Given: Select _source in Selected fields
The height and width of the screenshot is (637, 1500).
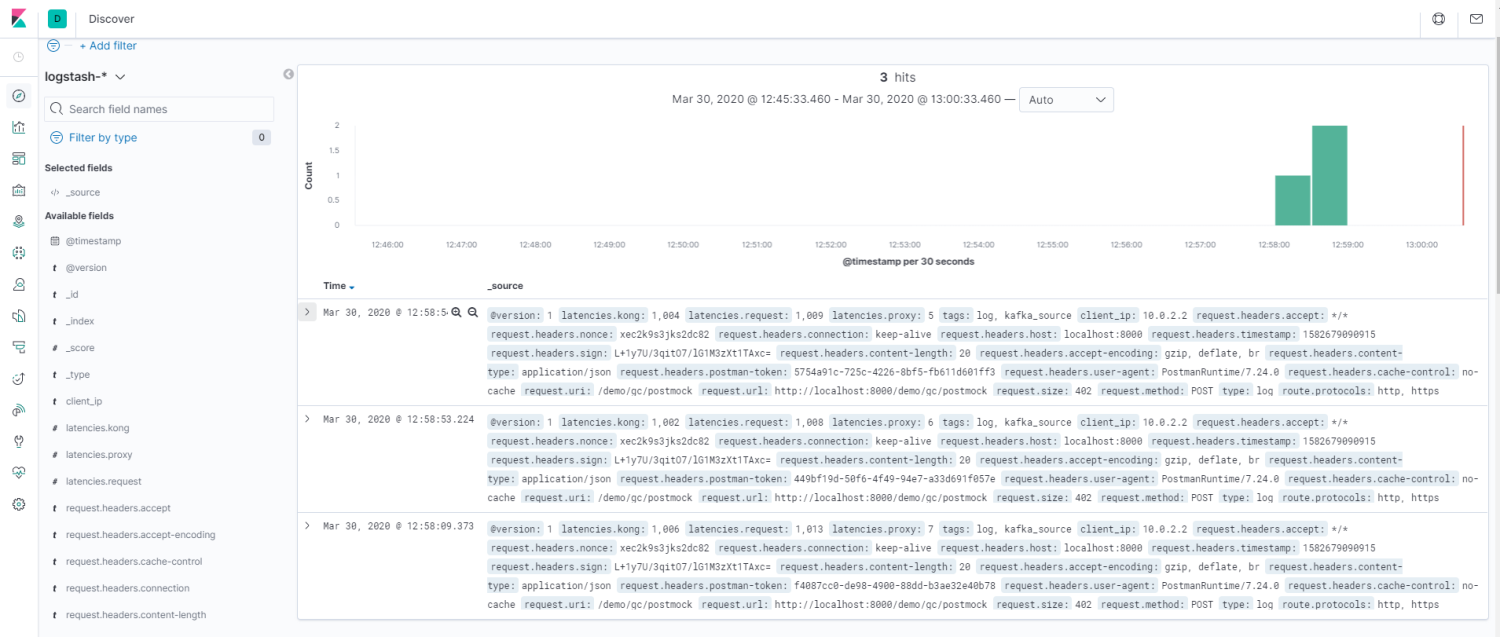Looking at the screenshot, I should pyautogui.click(x=83, y=192).
